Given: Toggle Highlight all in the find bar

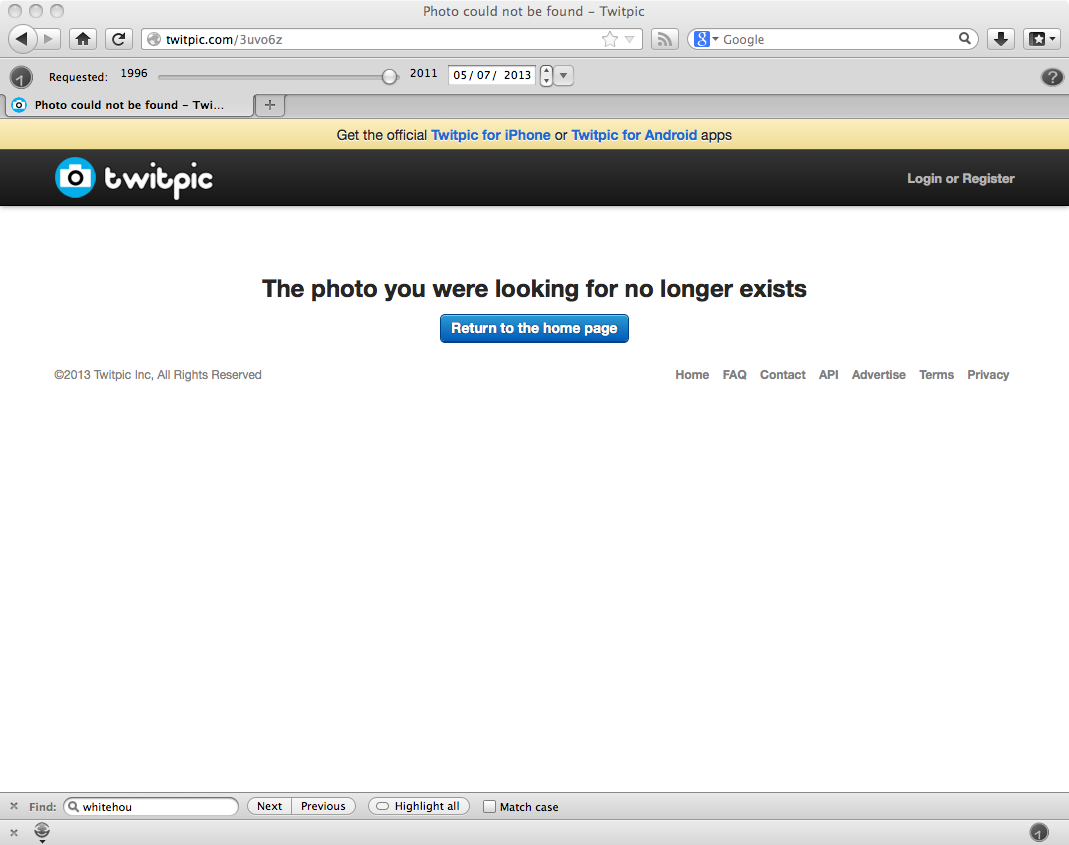Looking at the screenshot, I should (x=419, y=806).
